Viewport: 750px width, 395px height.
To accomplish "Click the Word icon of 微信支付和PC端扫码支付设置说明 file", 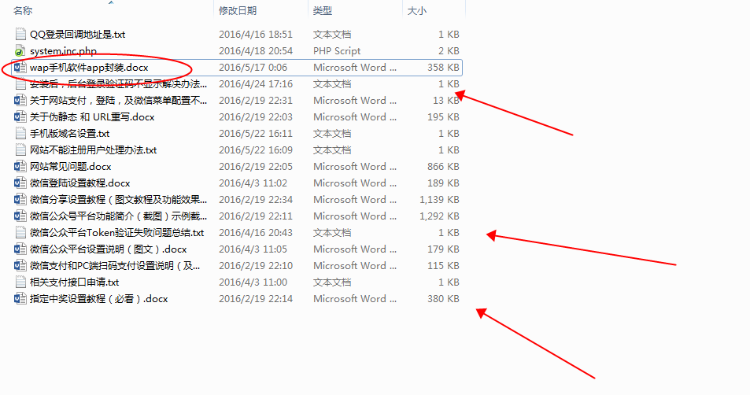I will tap(20, 265).
